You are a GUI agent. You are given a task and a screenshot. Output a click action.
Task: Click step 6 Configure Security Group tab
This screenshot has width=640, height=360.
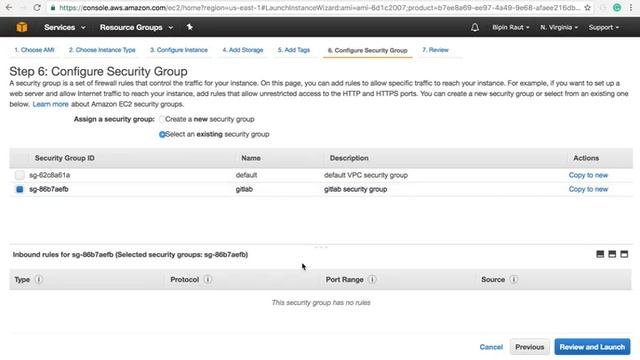[x=367, y=50]
